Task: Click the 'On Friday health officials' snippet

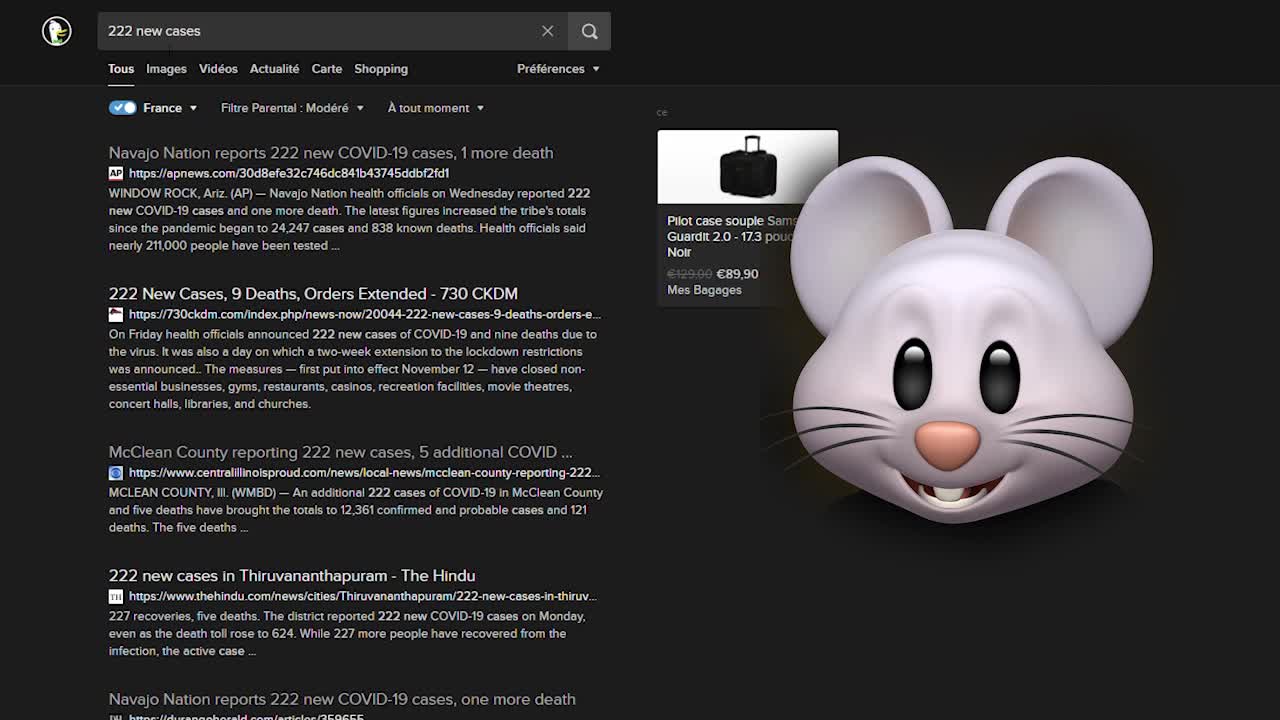Action: 353,369
